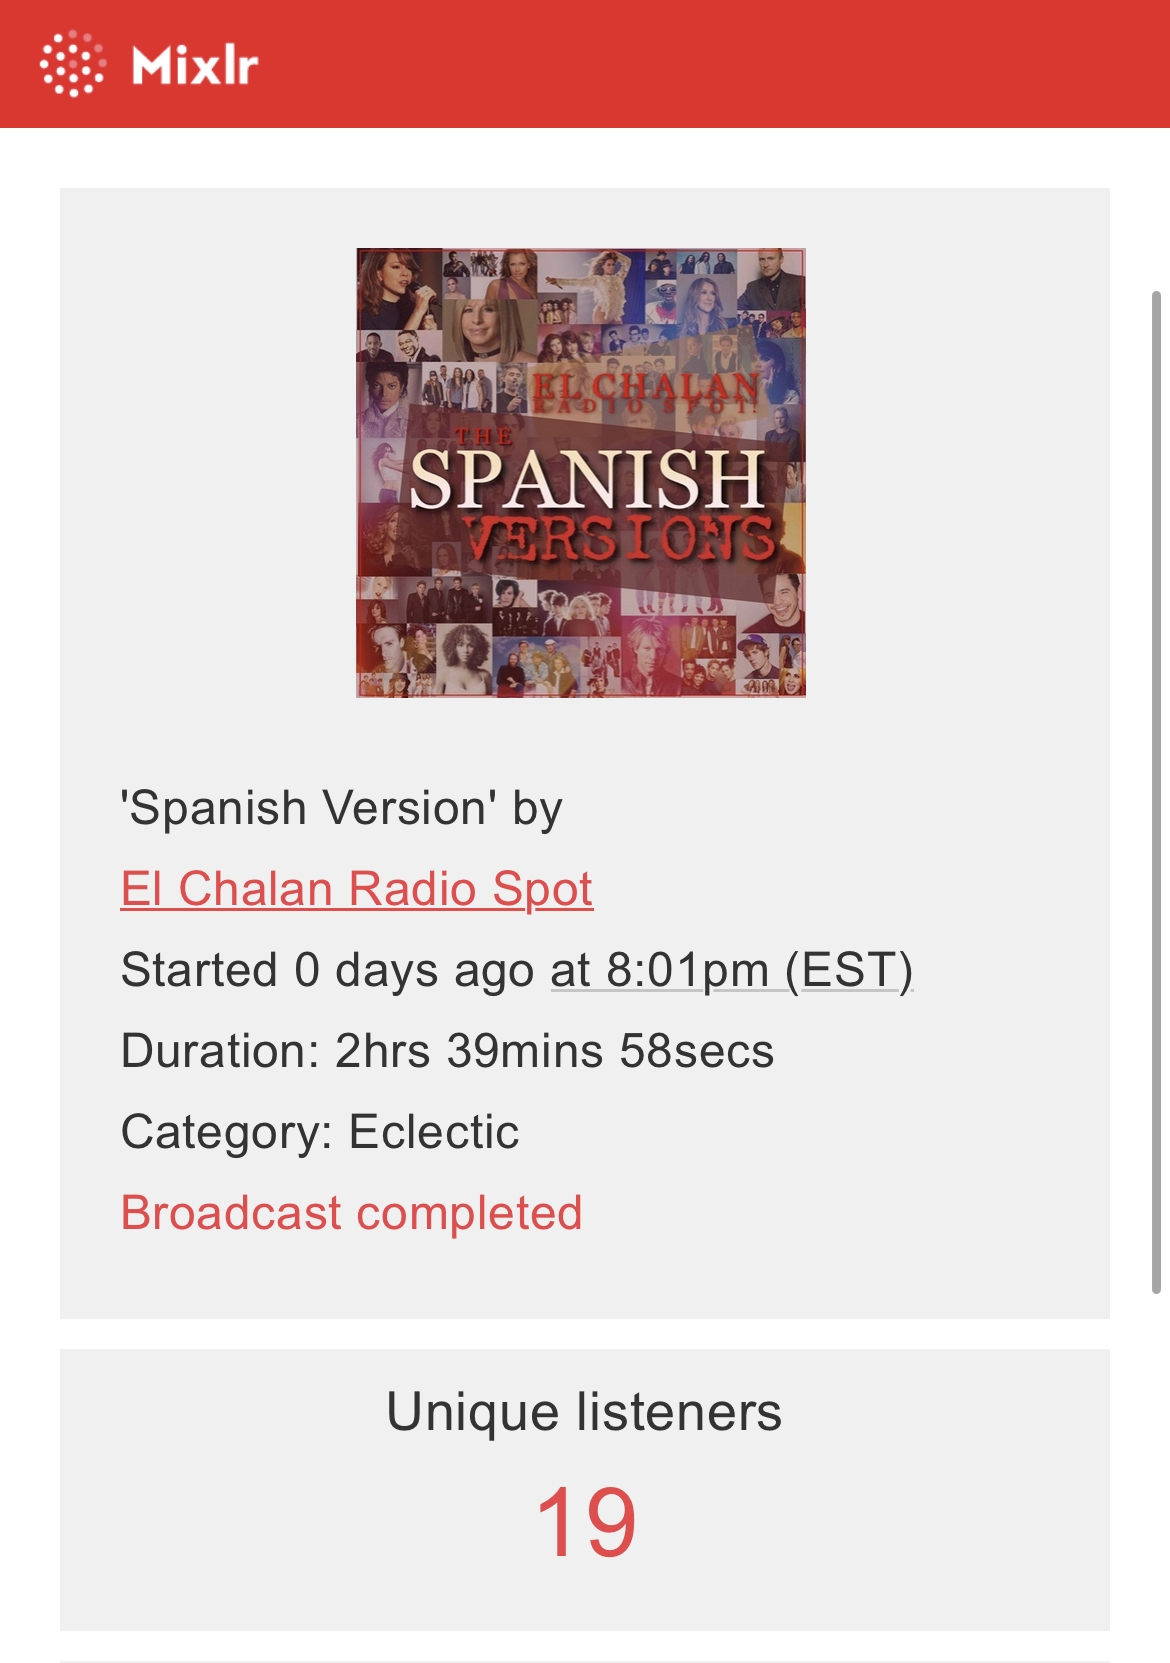Click the vertical scrollbar on the right
Image resolution: width=1170 pixels, height=1663 pixels.
coord(1156,790)
